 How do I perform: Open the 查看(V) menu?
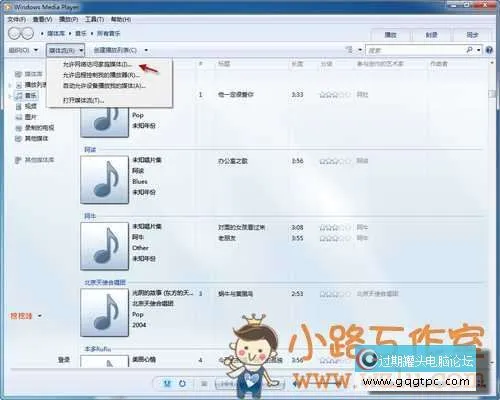tap(42, 19)
